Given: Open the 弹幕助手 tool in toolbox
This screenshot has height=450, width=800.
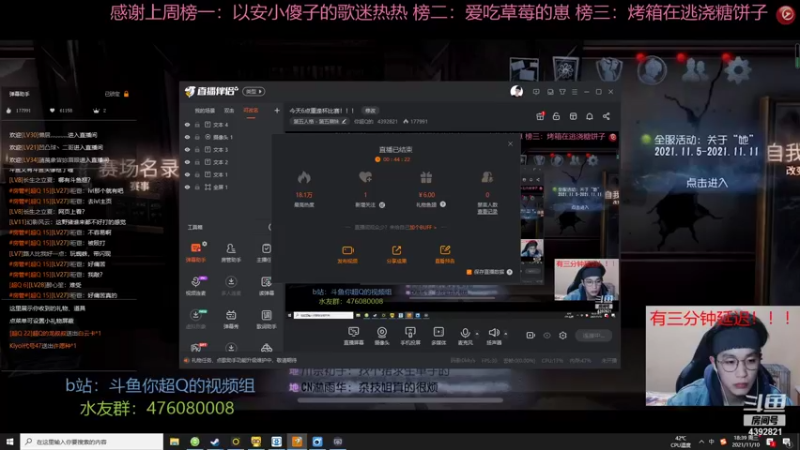Looking at the screenshot, I should click(196, 252).
